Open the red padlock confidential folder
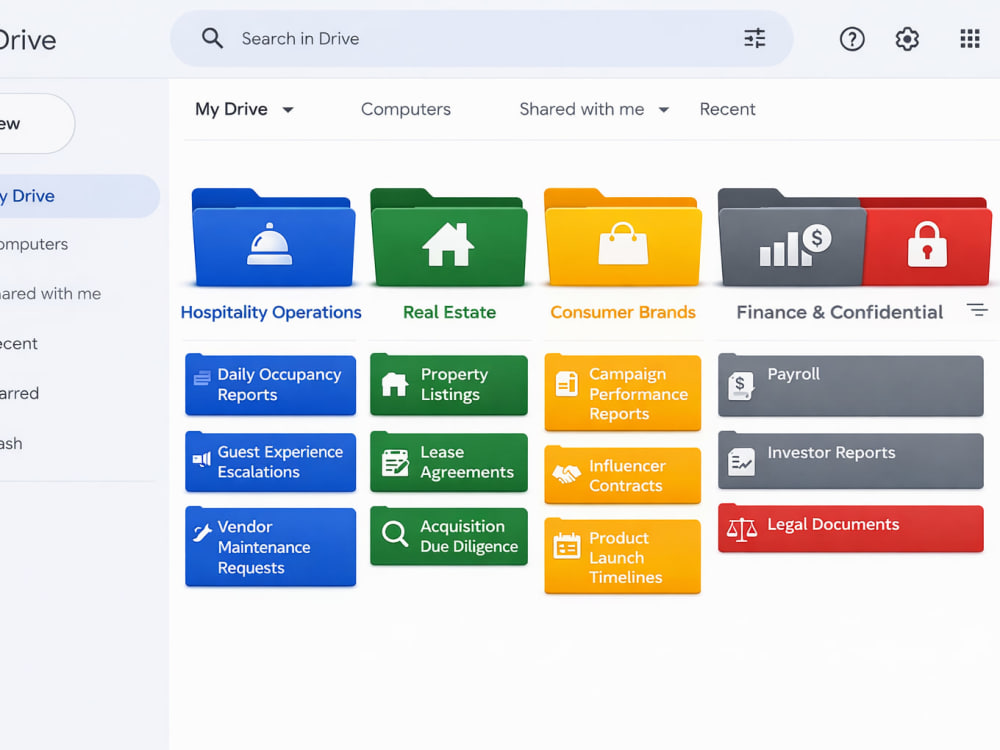This screenshot has height=750, width=1000. pyautogui.click(x=927, y=241)
